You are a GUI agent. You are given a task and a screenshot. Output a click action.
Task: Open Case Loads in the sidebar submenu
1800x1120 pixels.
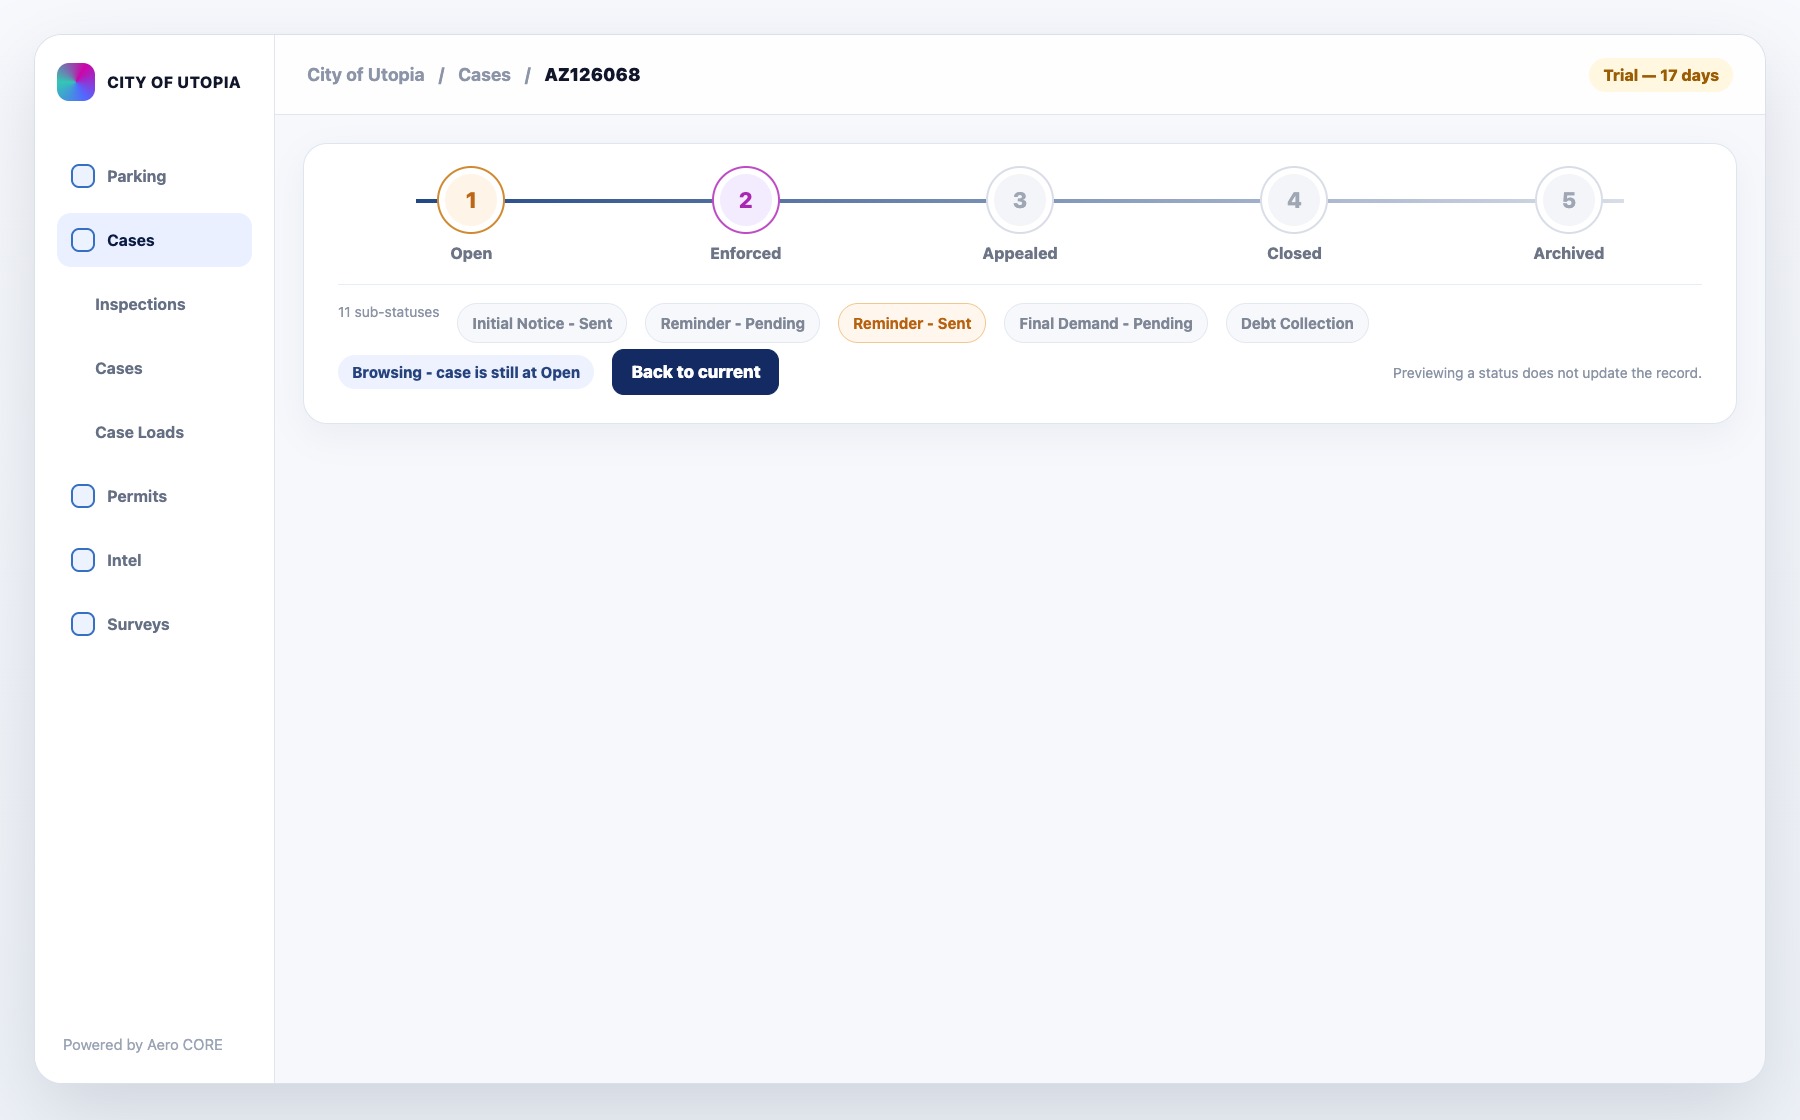[x=139, y=432]
